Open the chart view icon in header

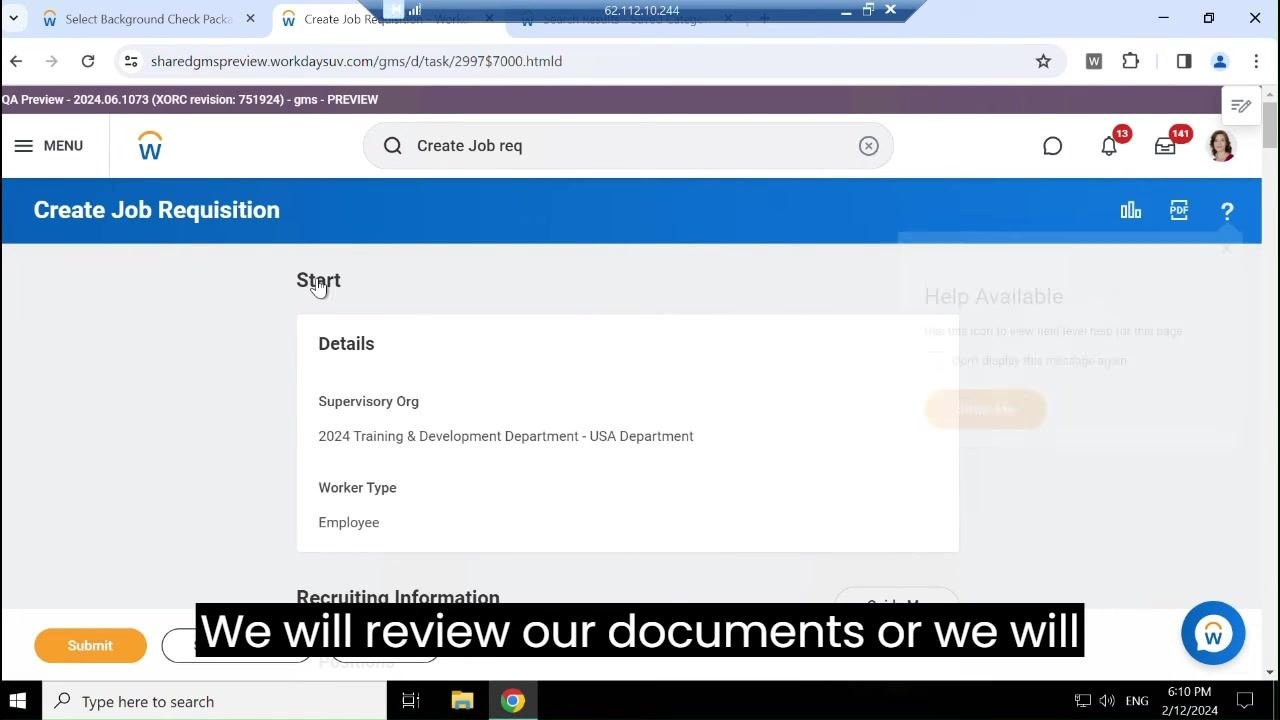(1131, 210)
